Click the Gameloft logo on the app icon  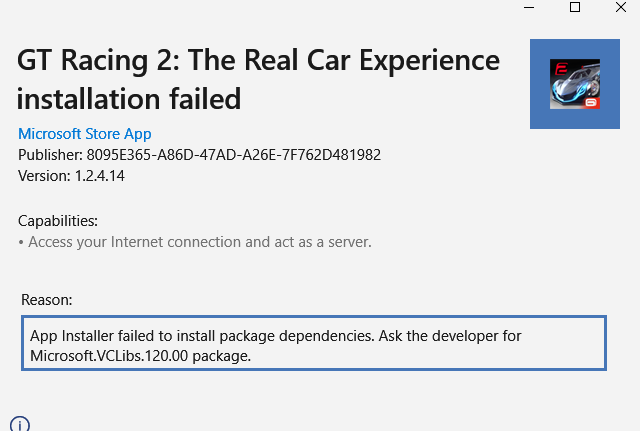(x=591, y=103)
